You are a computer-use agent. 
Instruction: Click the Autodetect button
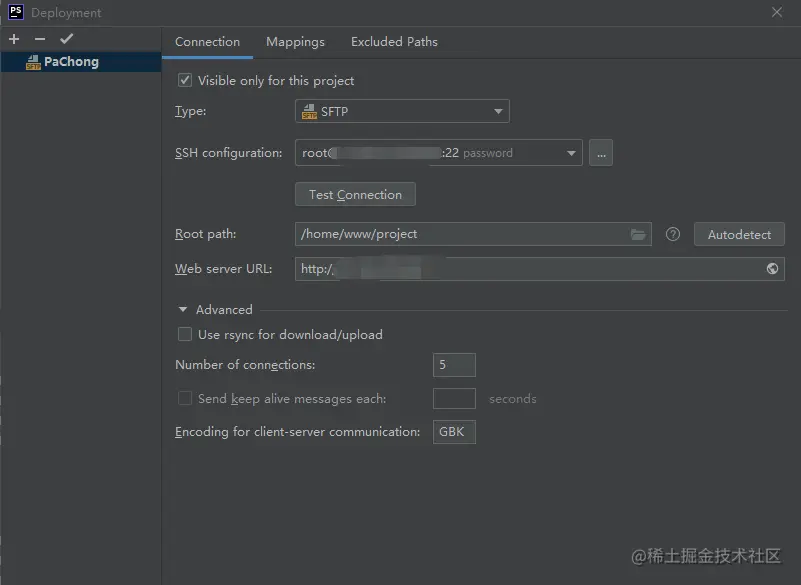pyautogui.click(x=739, y=235)
